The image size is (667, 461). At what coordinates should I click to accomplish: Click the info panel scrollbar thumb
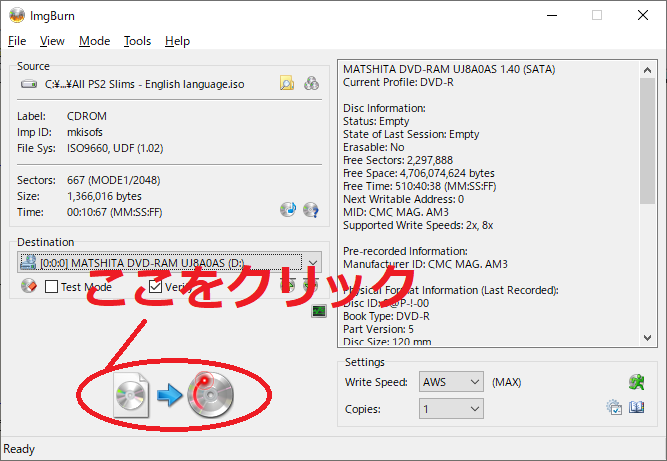point(647,141)
